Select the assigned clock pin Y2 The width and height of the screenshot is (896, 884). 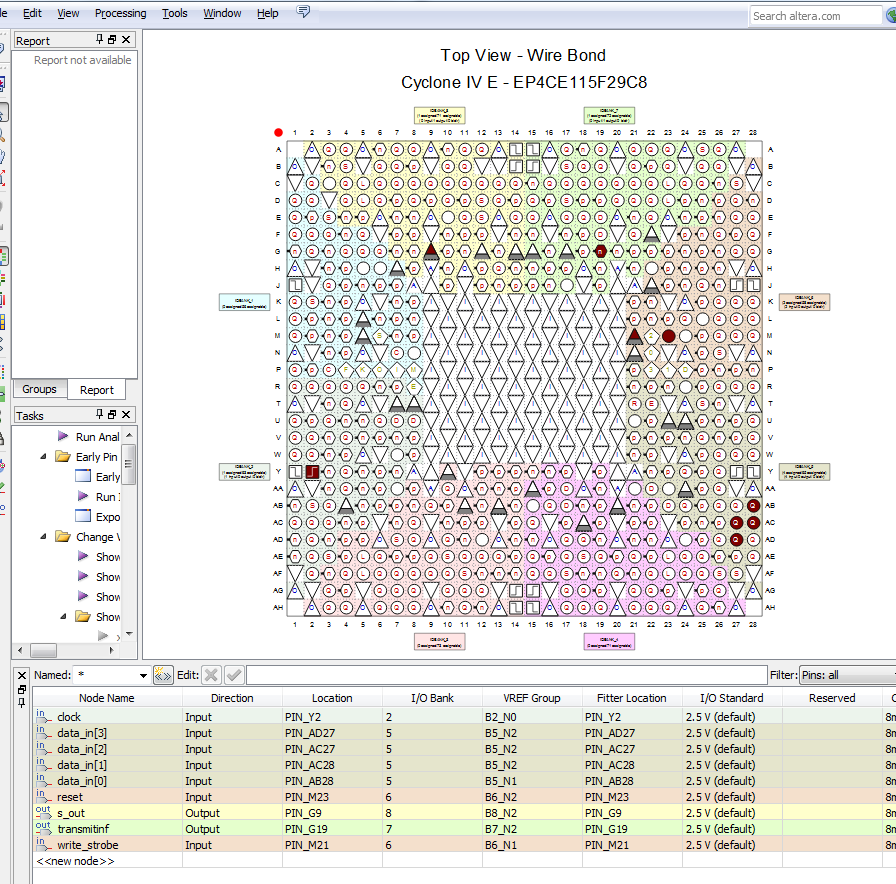click(x=312, y=472)
